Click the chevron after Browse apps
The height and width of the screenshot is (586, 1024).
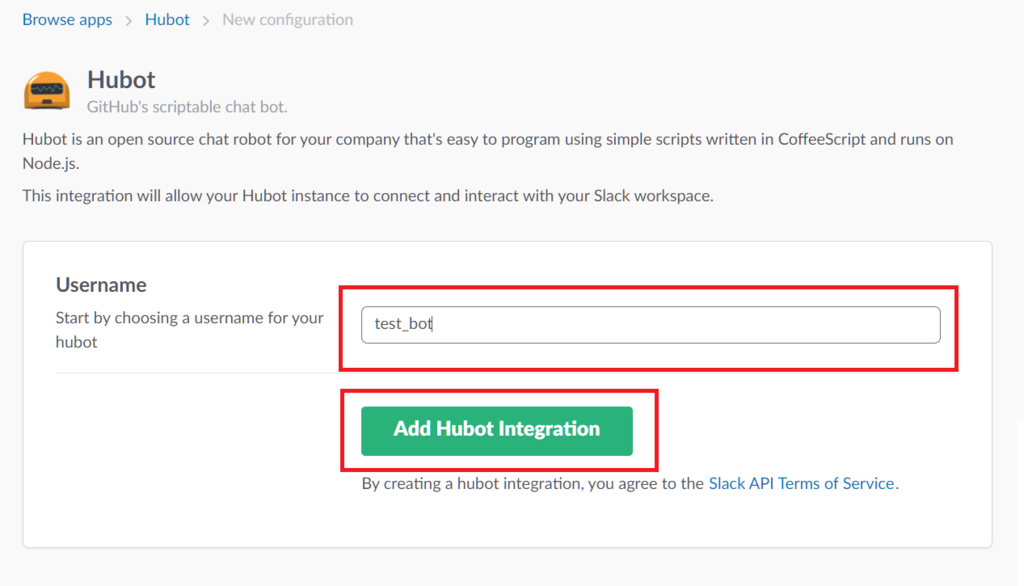129,21
